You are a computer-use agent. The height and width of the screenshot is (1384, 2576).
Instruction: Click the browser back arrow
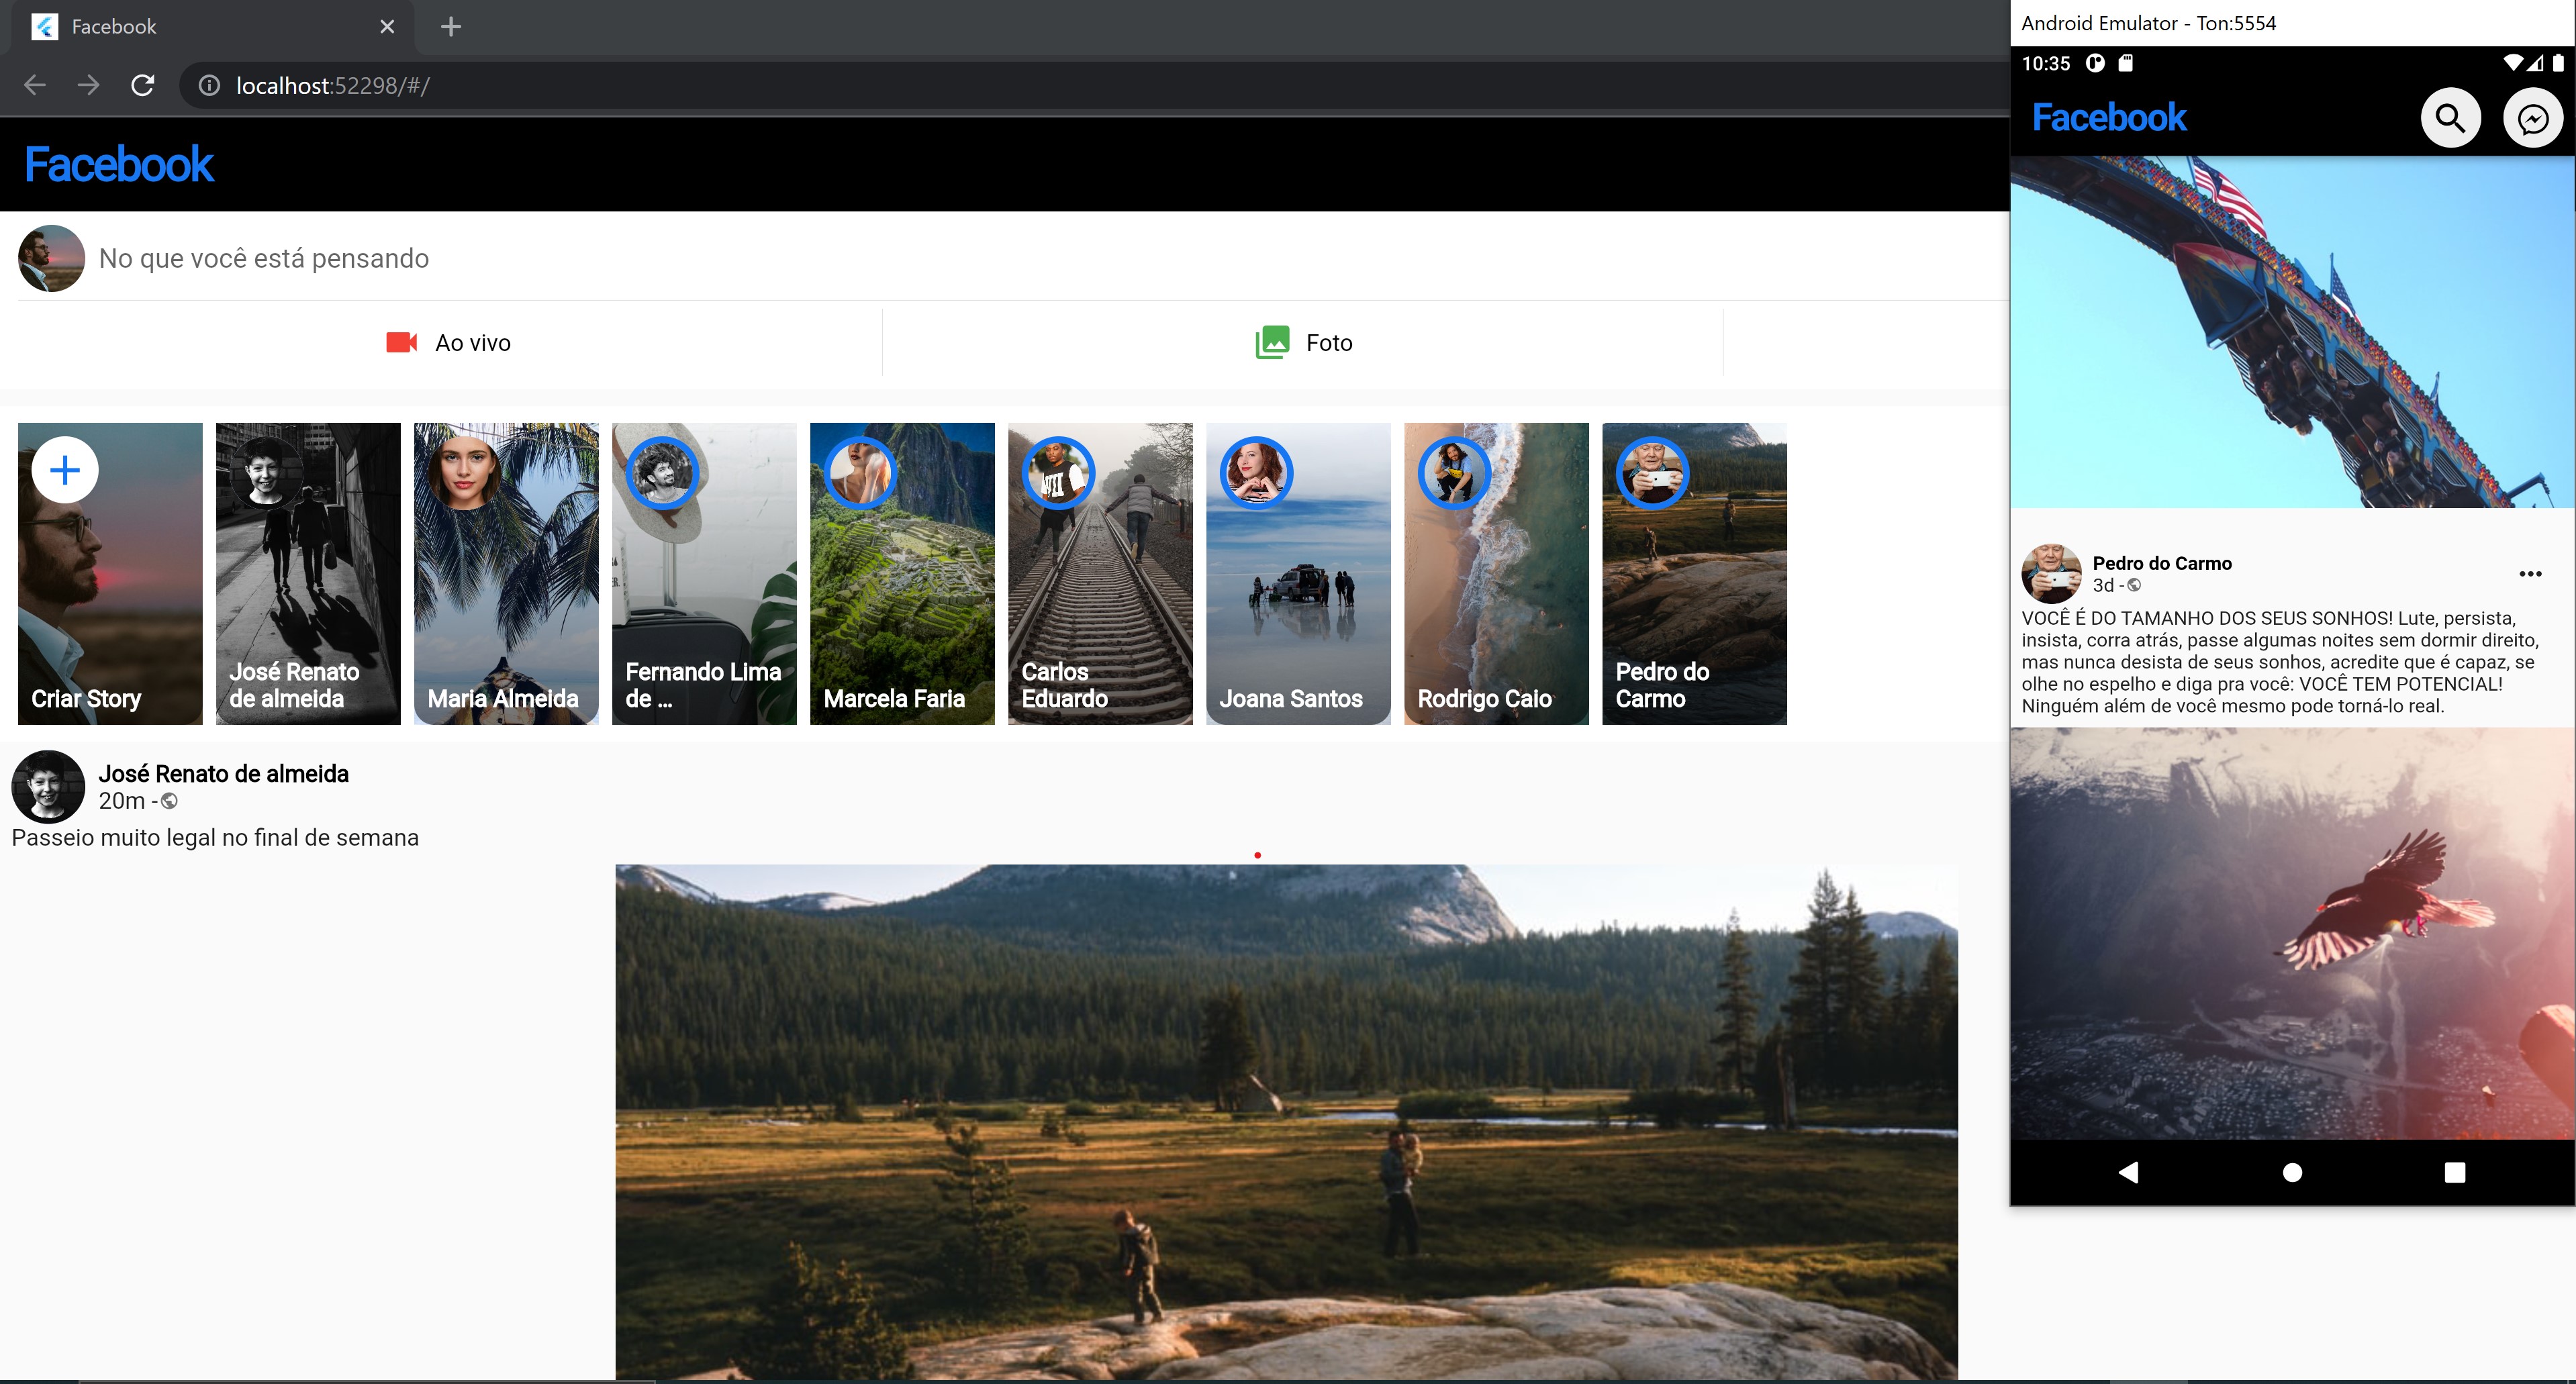(35, 86)
